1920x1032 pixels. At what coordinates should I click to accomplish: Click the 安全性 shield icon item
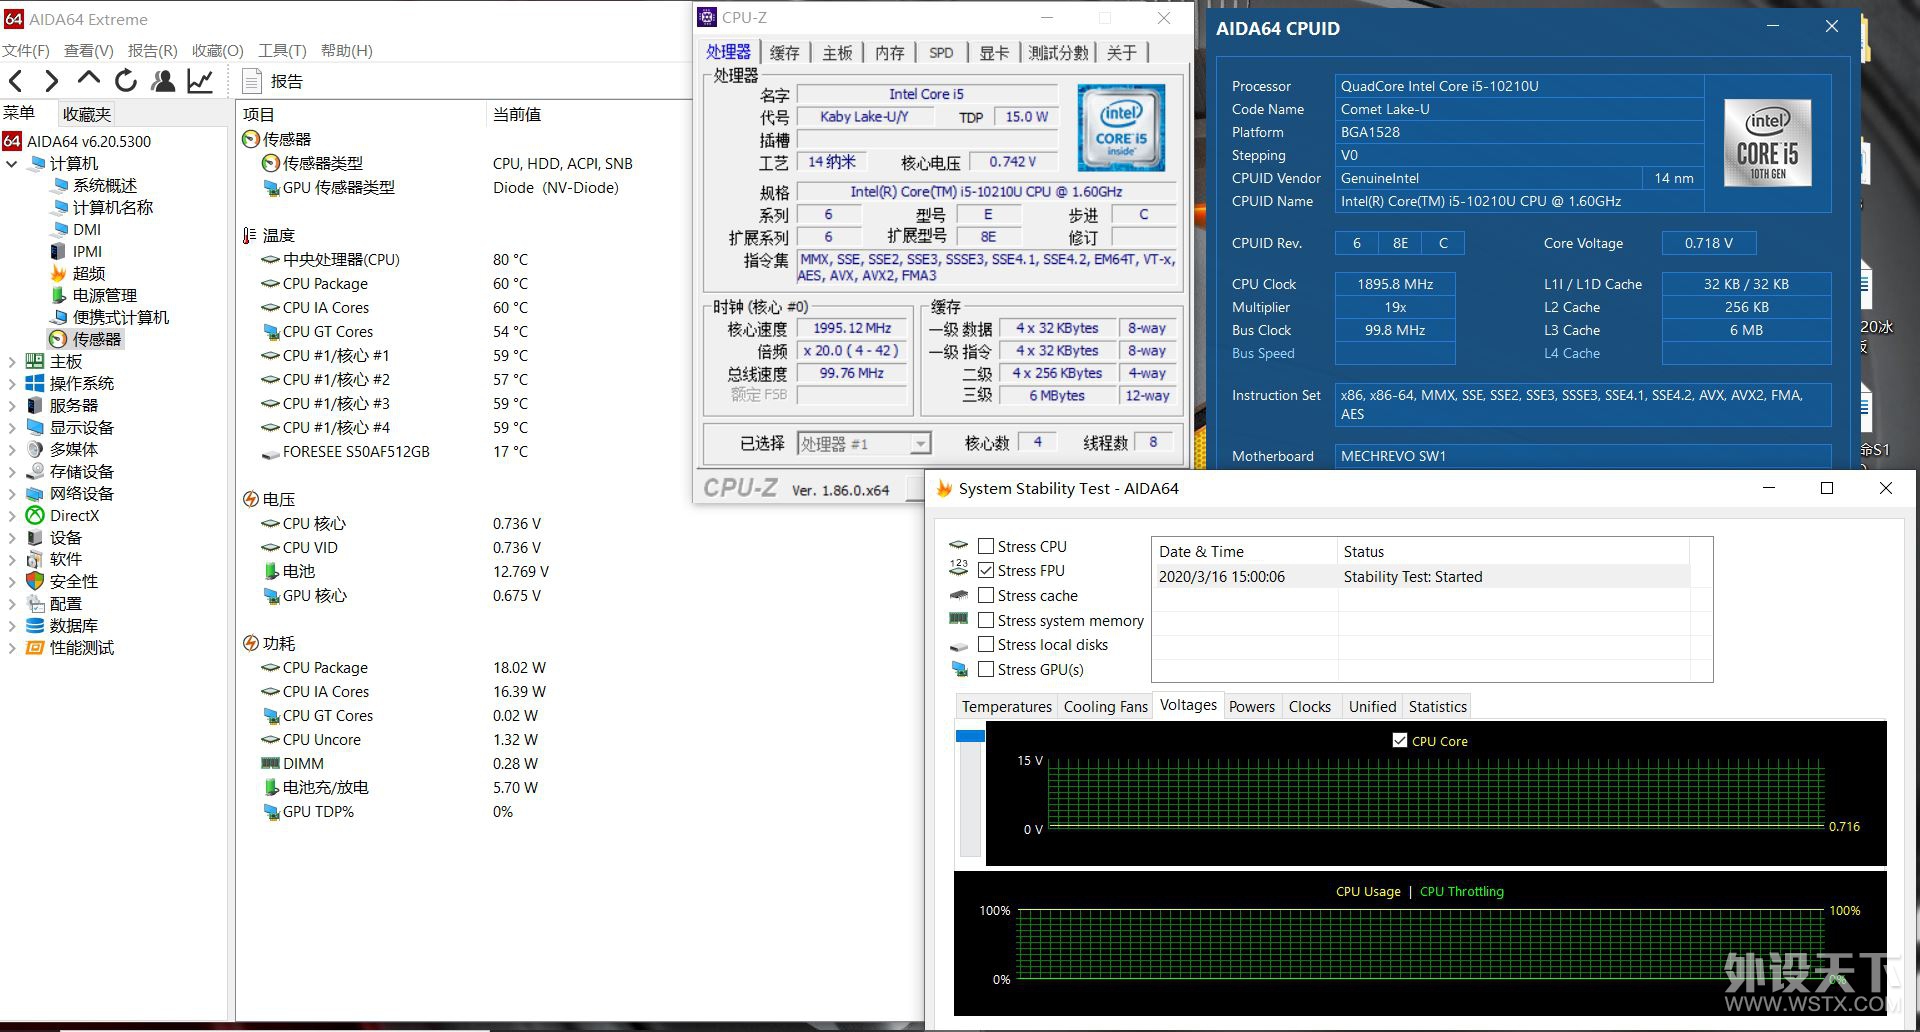[x=34, y=581]
